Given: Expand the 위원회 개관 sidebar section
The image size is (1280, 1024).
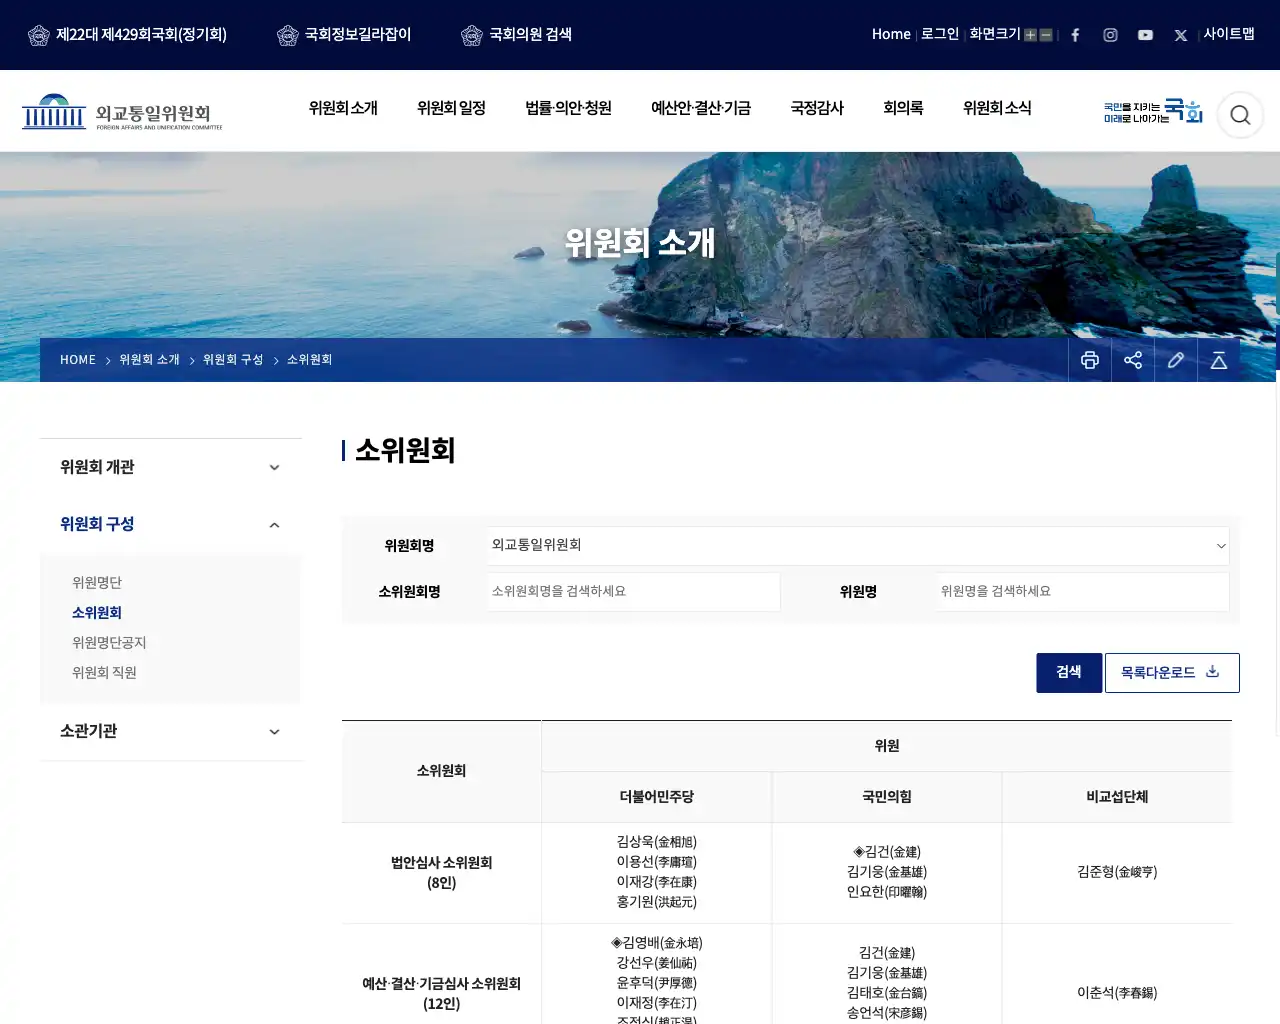Looking at the screenshot, I should [x=171, y=467].
